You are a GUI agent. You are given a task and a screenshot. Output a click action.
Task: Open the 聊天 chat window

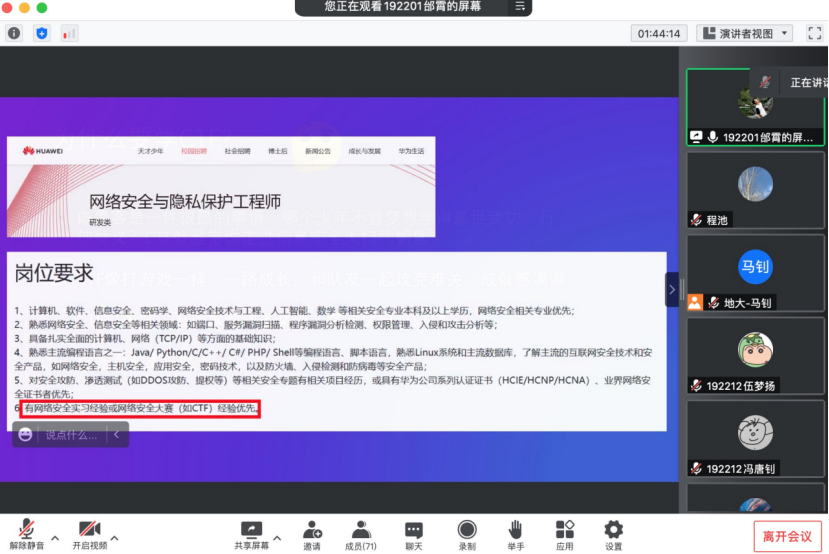[x=414, y=535]
